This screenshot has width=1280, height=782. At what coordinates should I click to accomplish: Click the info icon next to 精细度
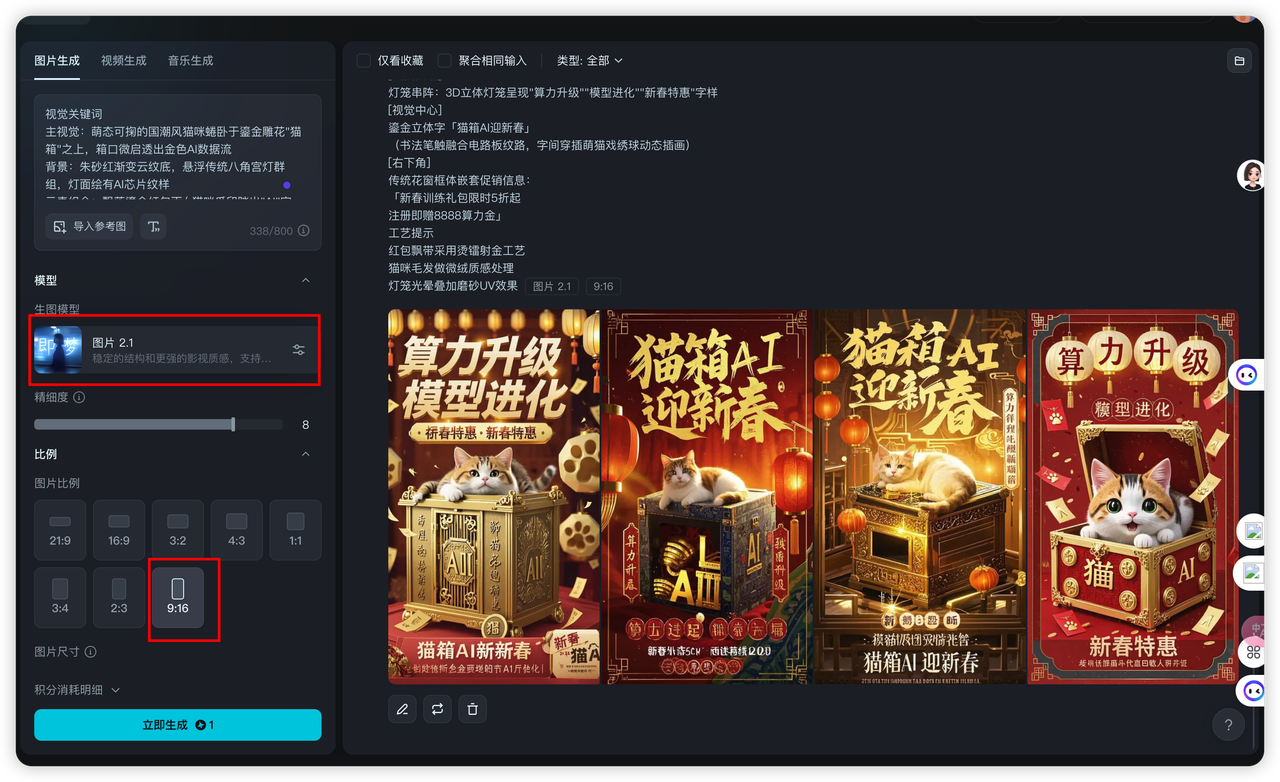click(x=79, y=397)
